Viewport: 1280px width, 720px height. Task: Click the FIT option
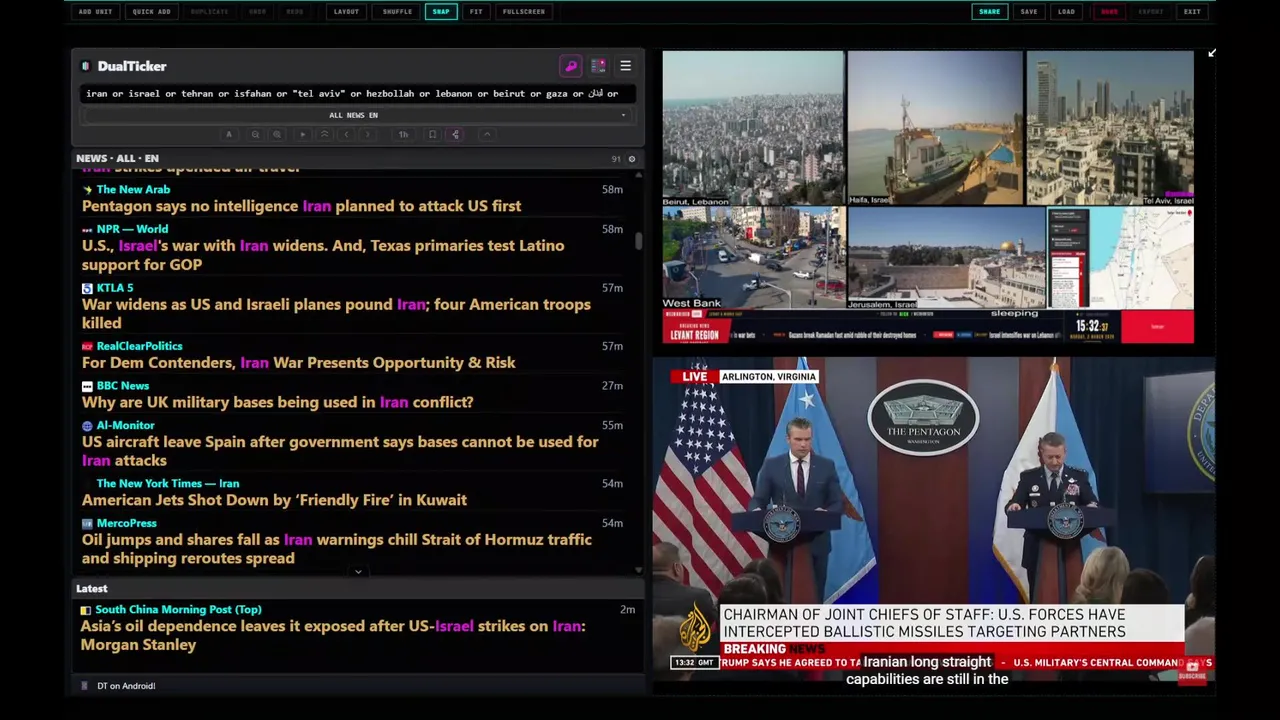[x=476, y=12]
